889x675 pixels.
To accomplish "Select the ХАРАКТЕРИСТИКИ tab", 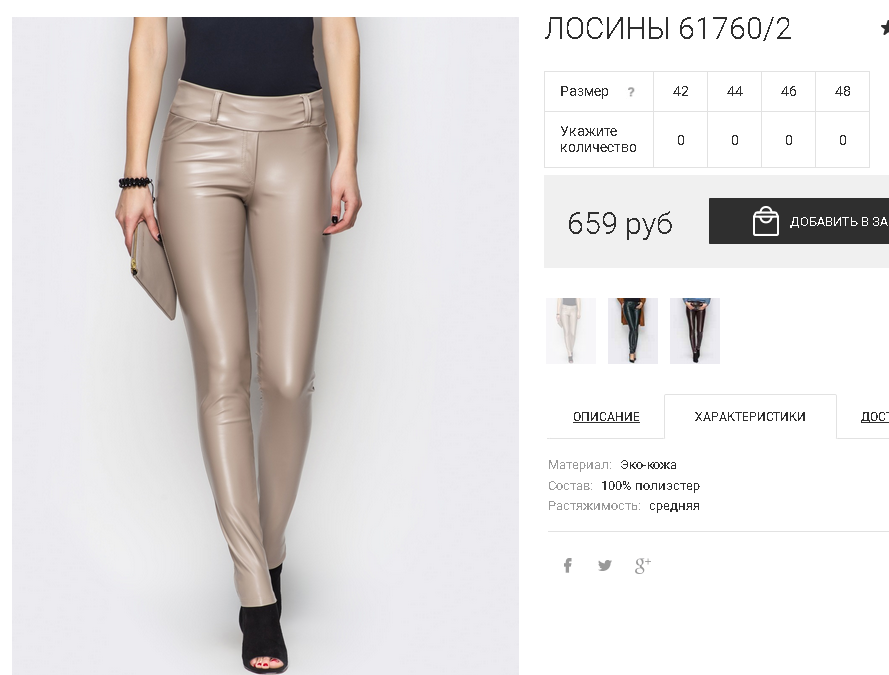I will [750, 417].
